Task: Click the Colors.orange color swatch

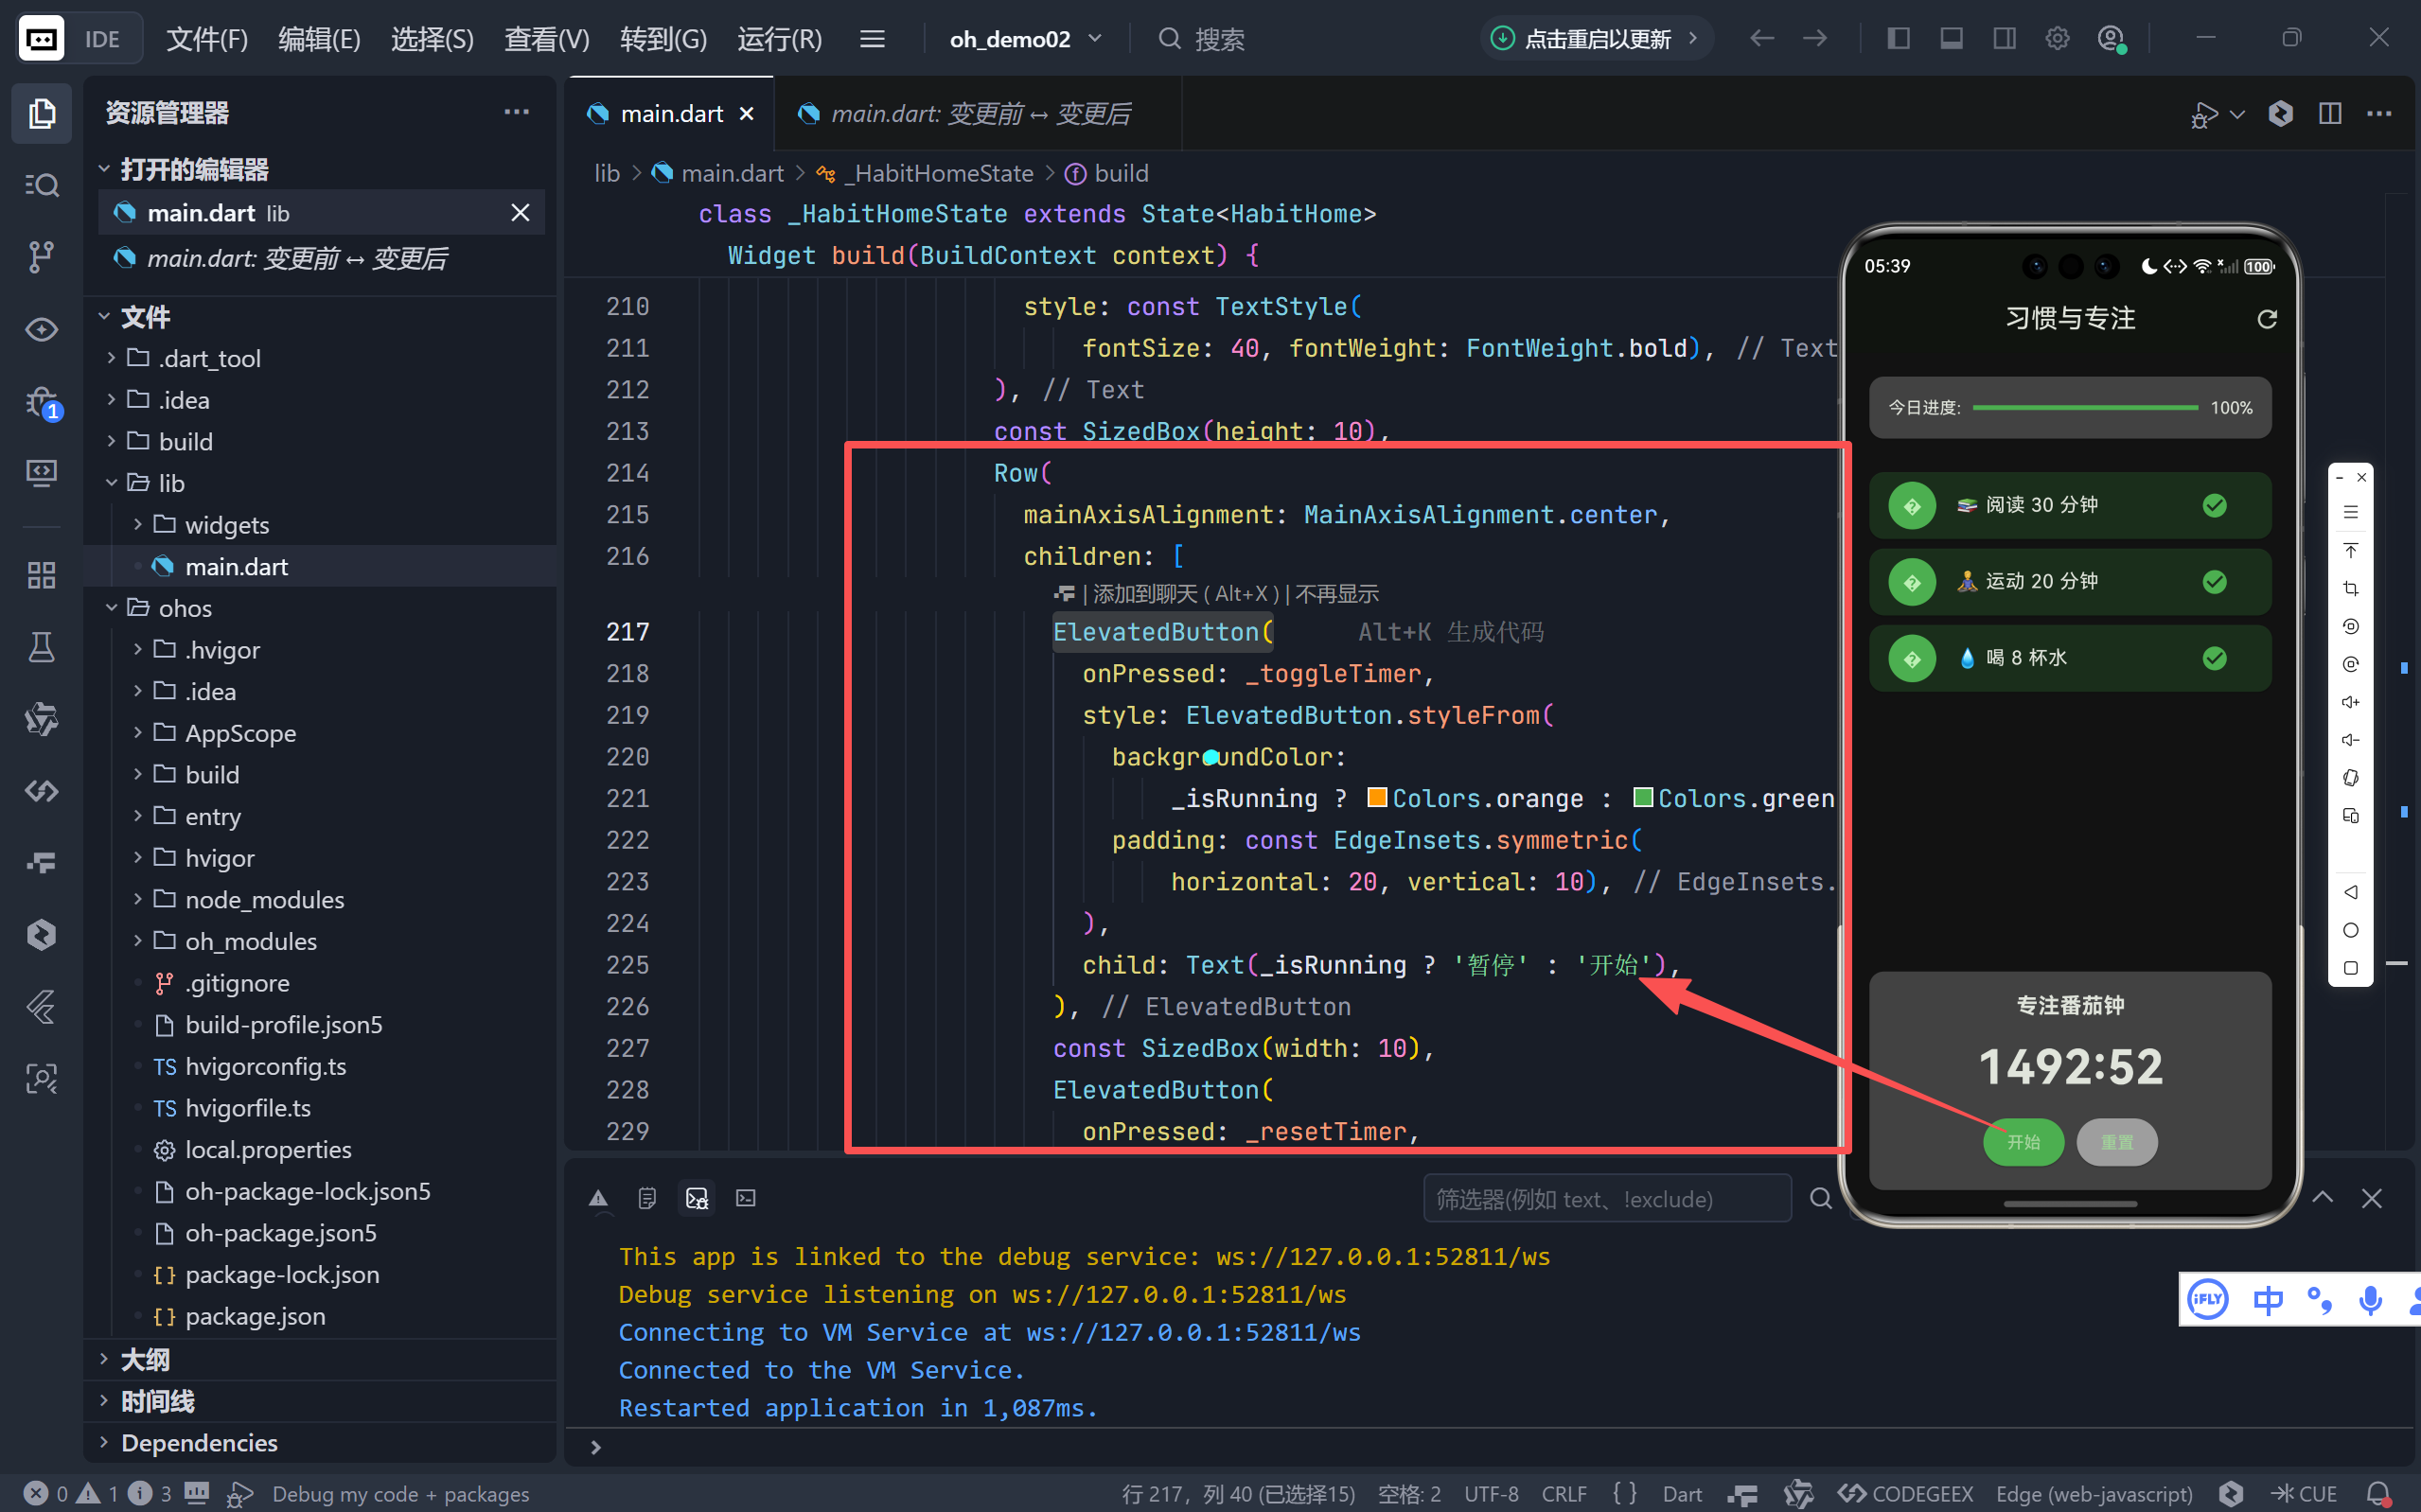Action: 1377,797
